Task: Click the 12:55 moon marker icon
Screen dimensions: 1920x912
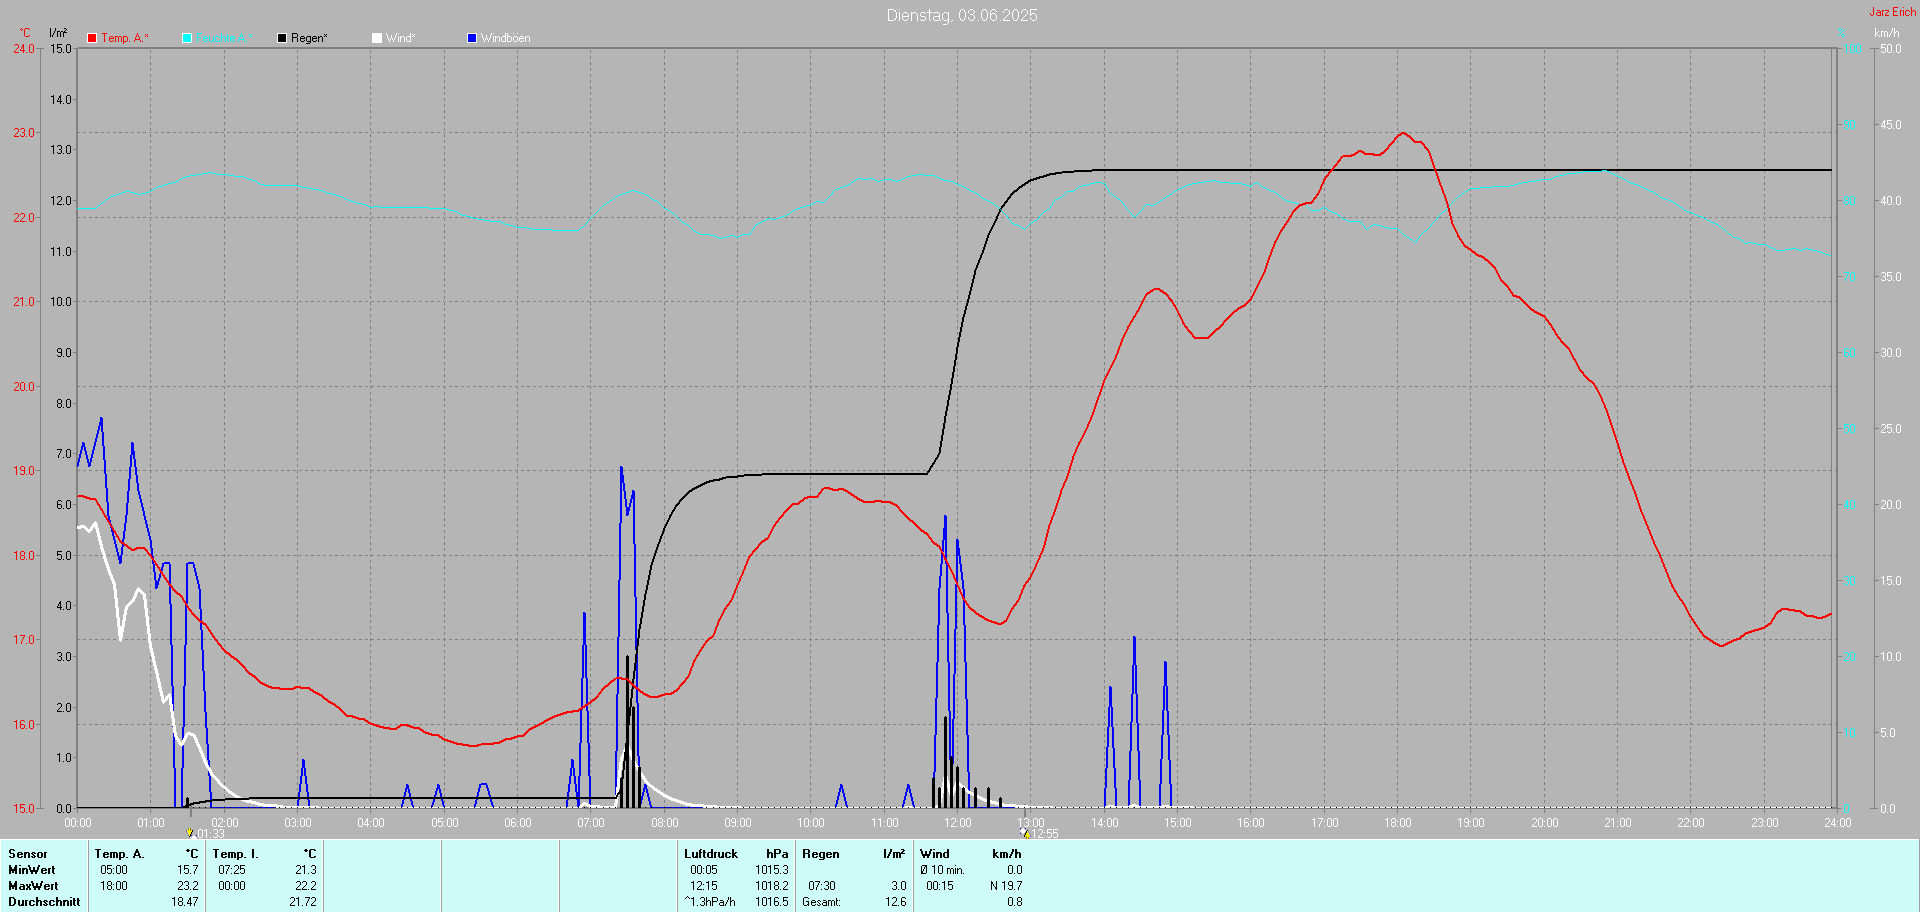Action: pyautogui.click(x=1024, y=832)
